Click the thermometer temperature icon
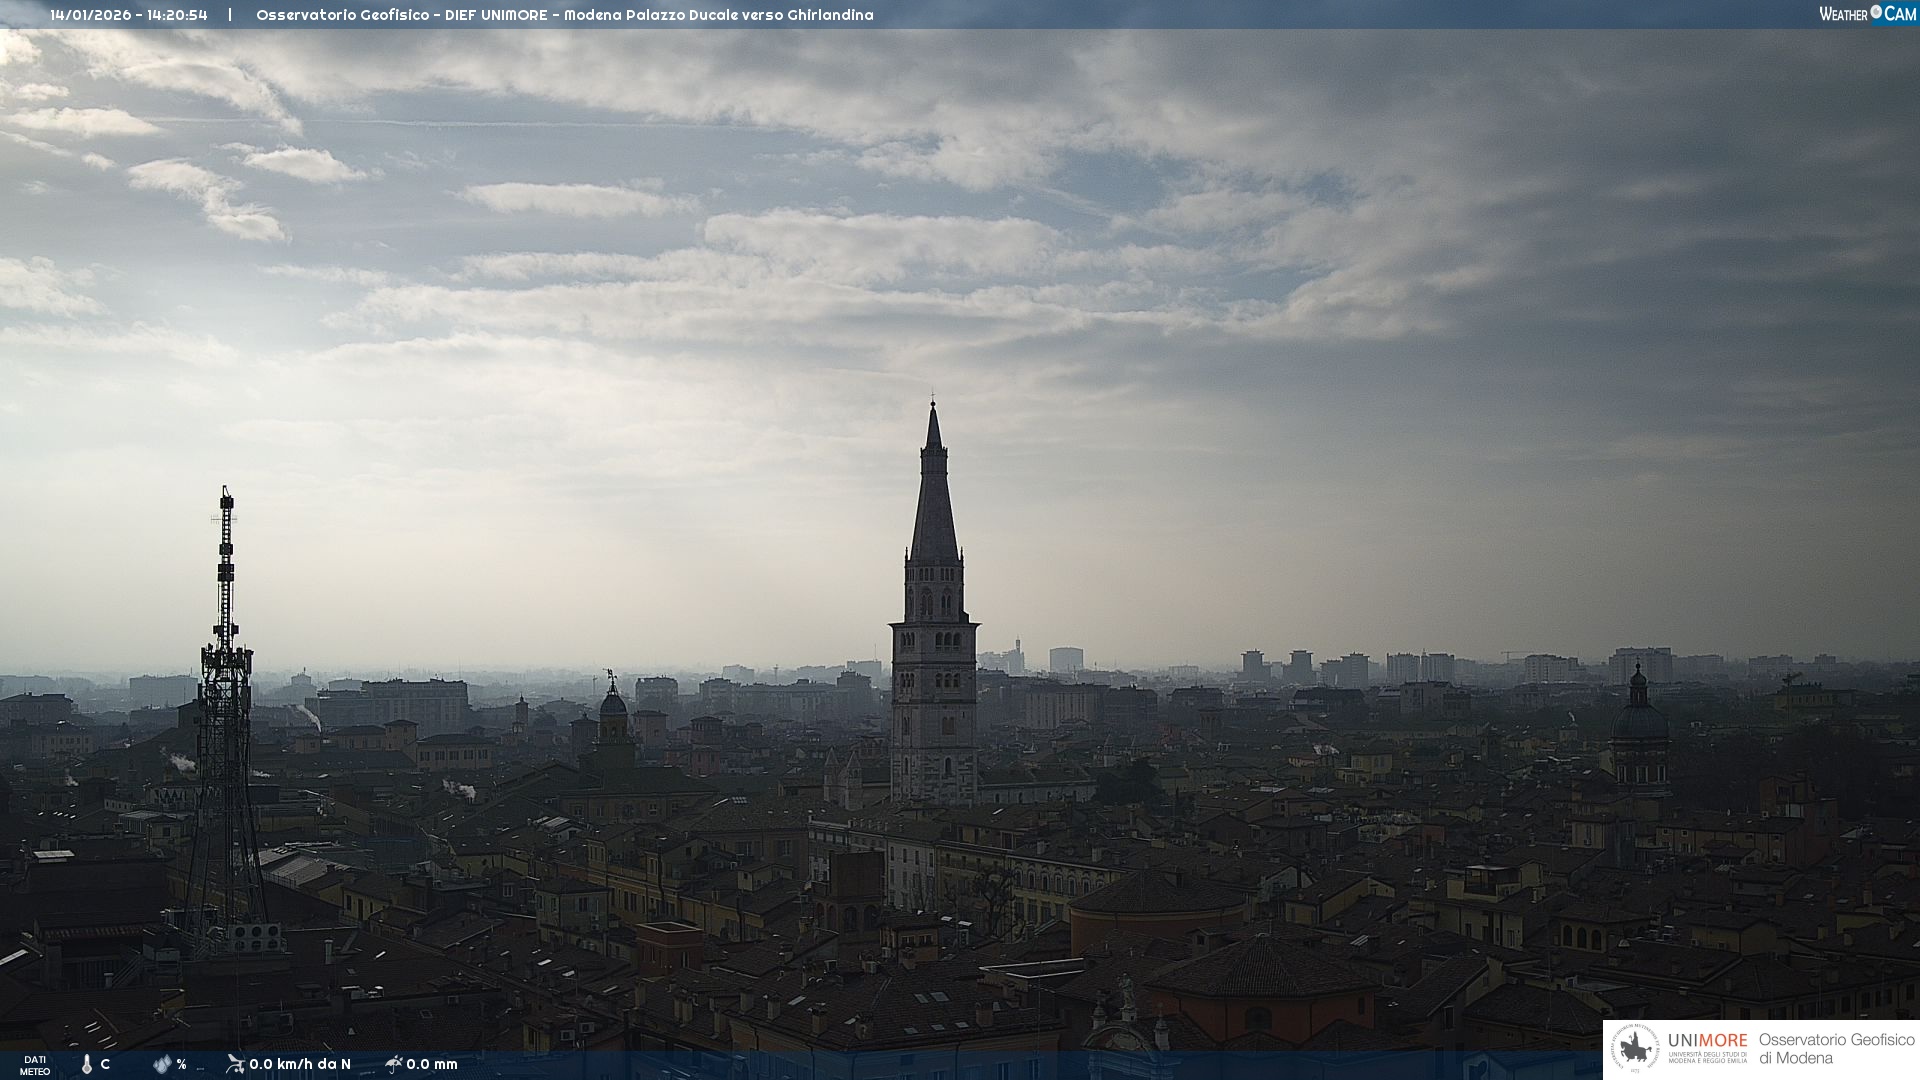The height and width of the screenshot is (1080, 1920). click(87, 1064)
